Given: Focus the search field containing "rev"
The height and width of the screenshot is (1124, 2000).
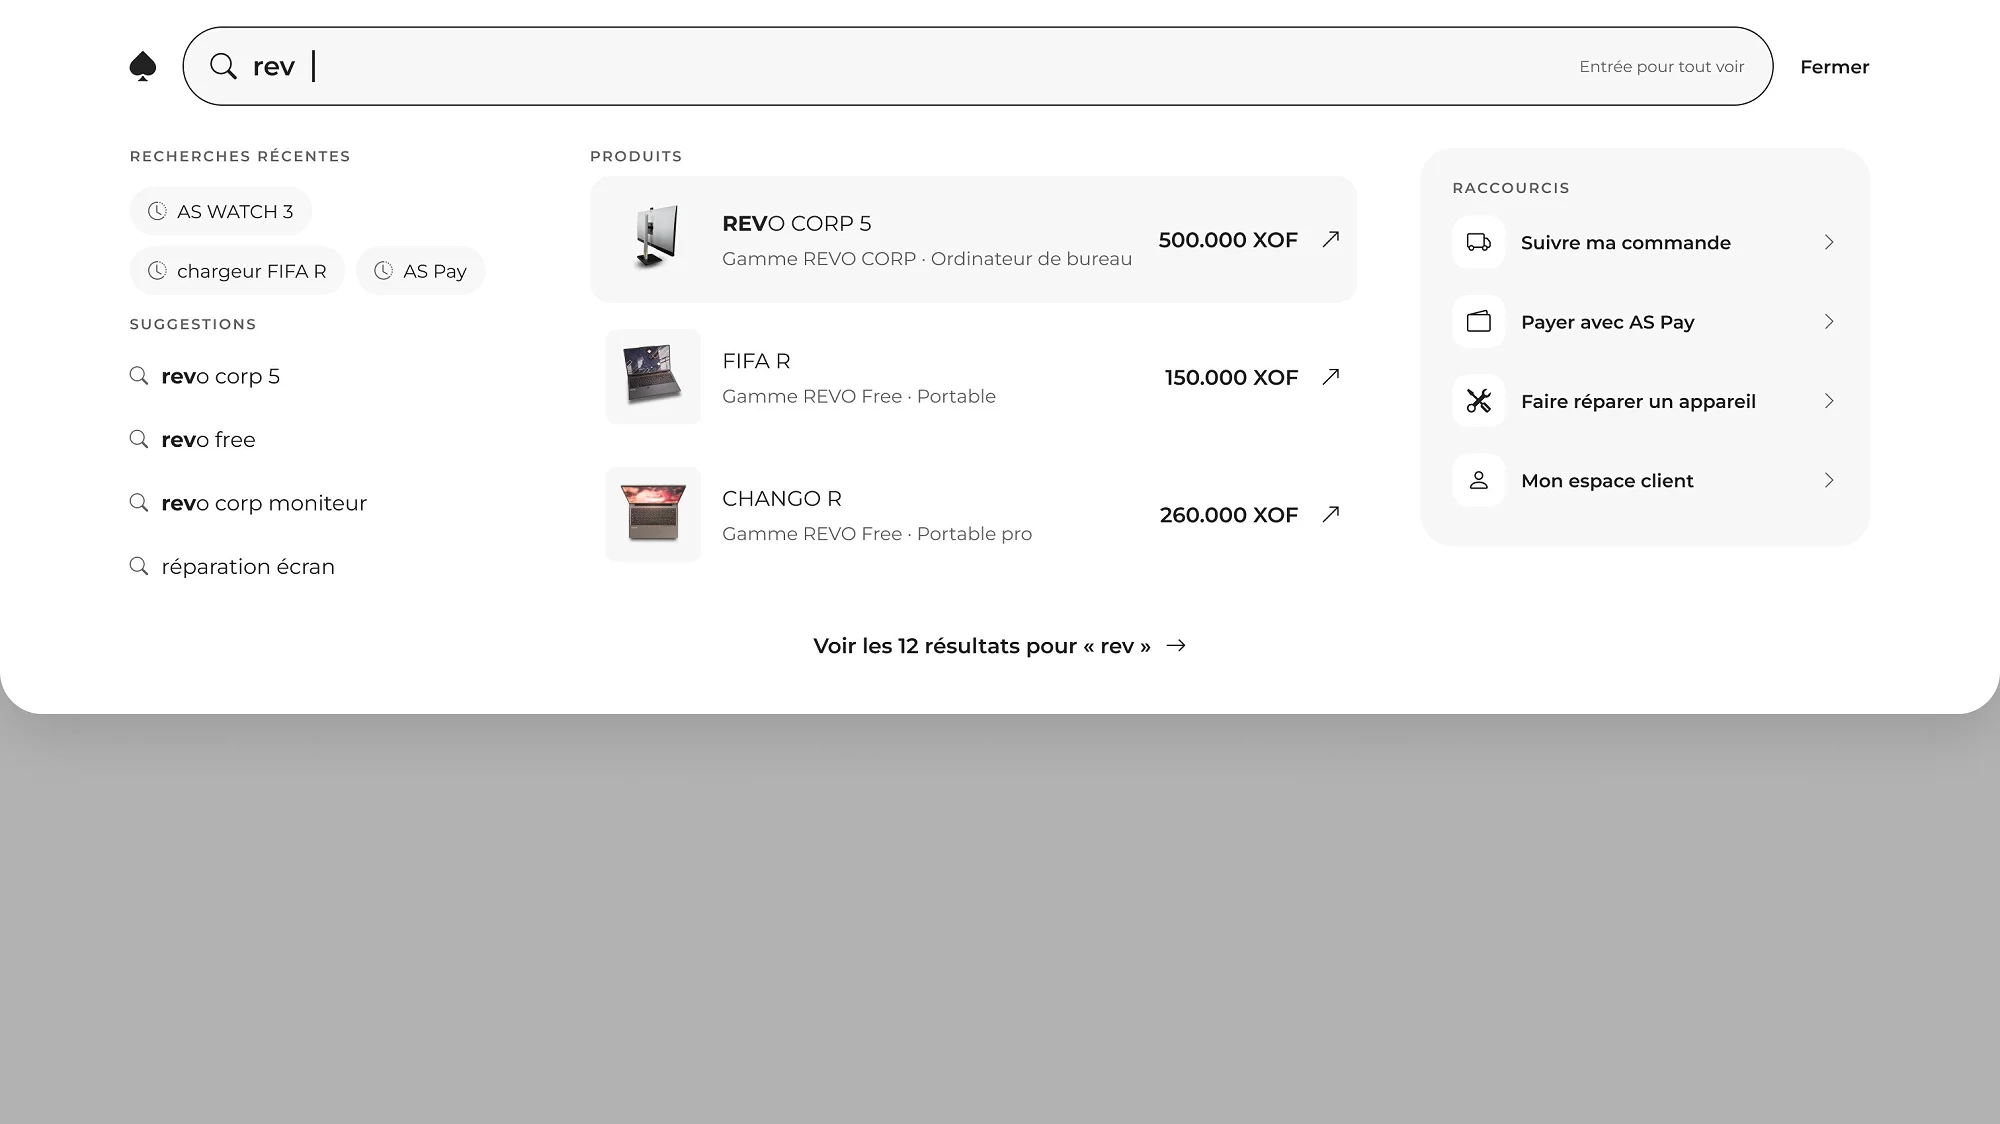Looking at the screenshot, I should [x=977, y=66].
